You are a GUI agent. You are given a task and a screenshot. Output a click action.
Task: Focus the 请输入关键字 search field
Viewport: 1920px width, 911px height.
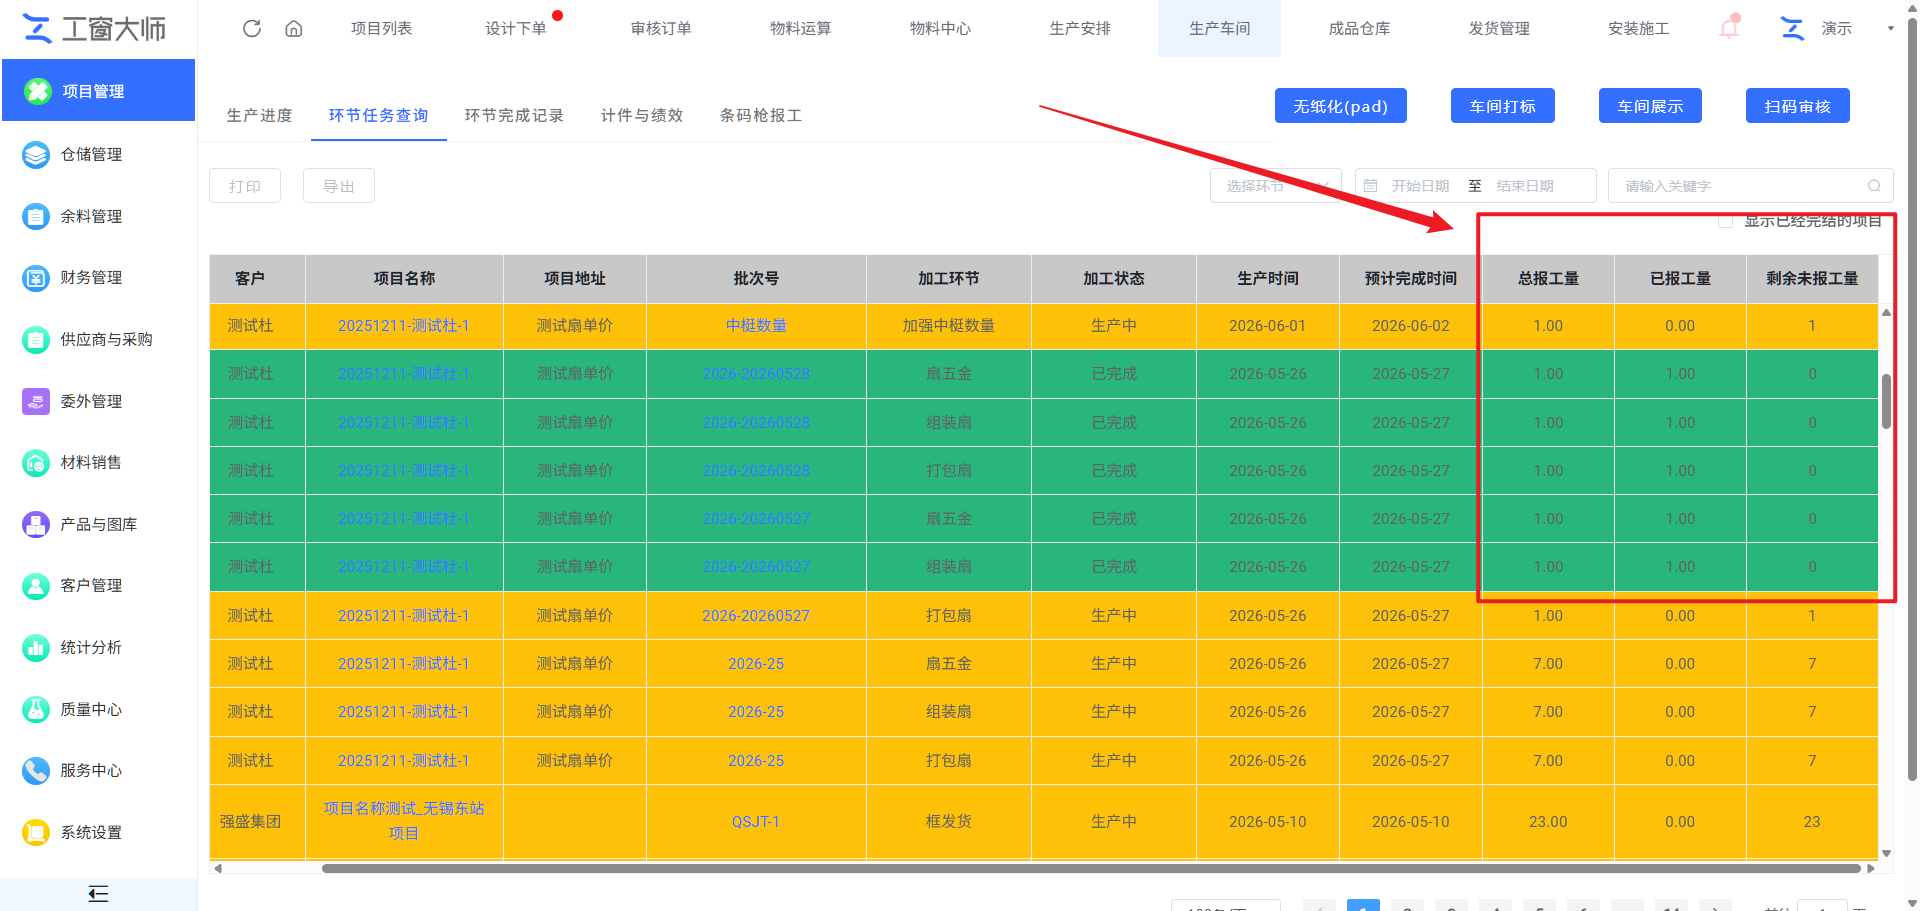coord(1740,186)
